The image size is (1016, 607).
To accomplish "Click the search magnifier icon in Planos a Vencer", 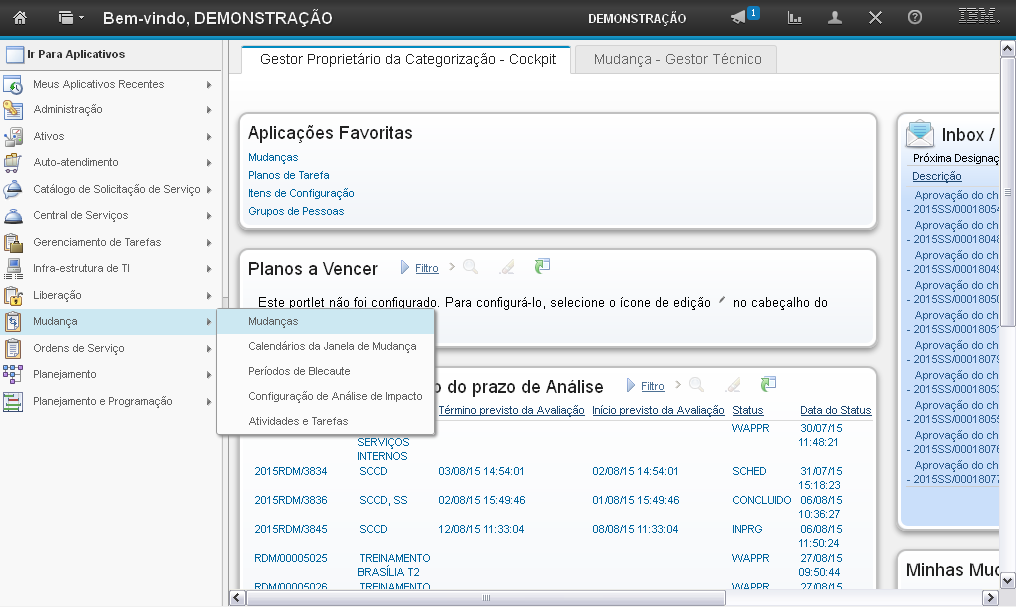I will pos(470,267).
